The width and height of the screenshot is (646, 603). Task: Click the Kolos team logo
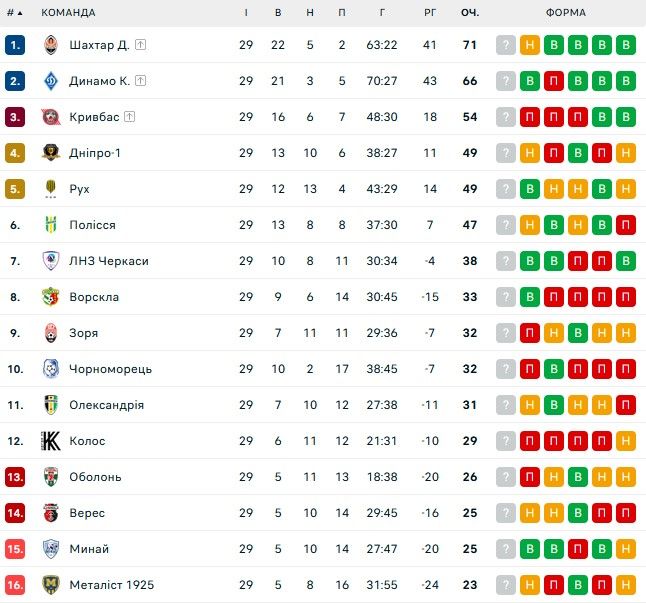[x=51, y=441]
